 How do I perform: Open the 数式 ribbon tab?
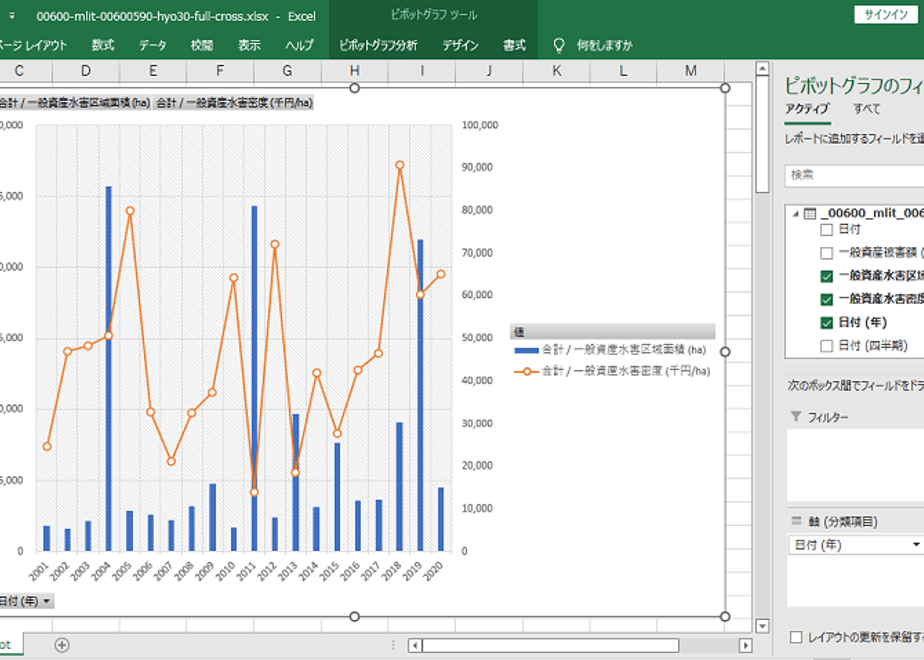click(103, 45)
